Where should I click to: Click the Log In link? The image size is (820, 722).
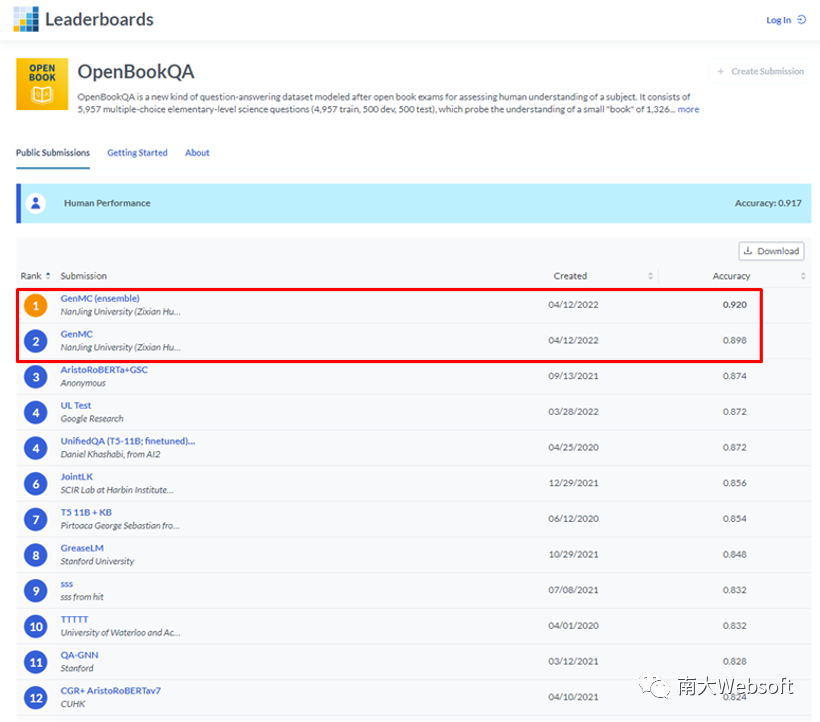pos(779,20)
